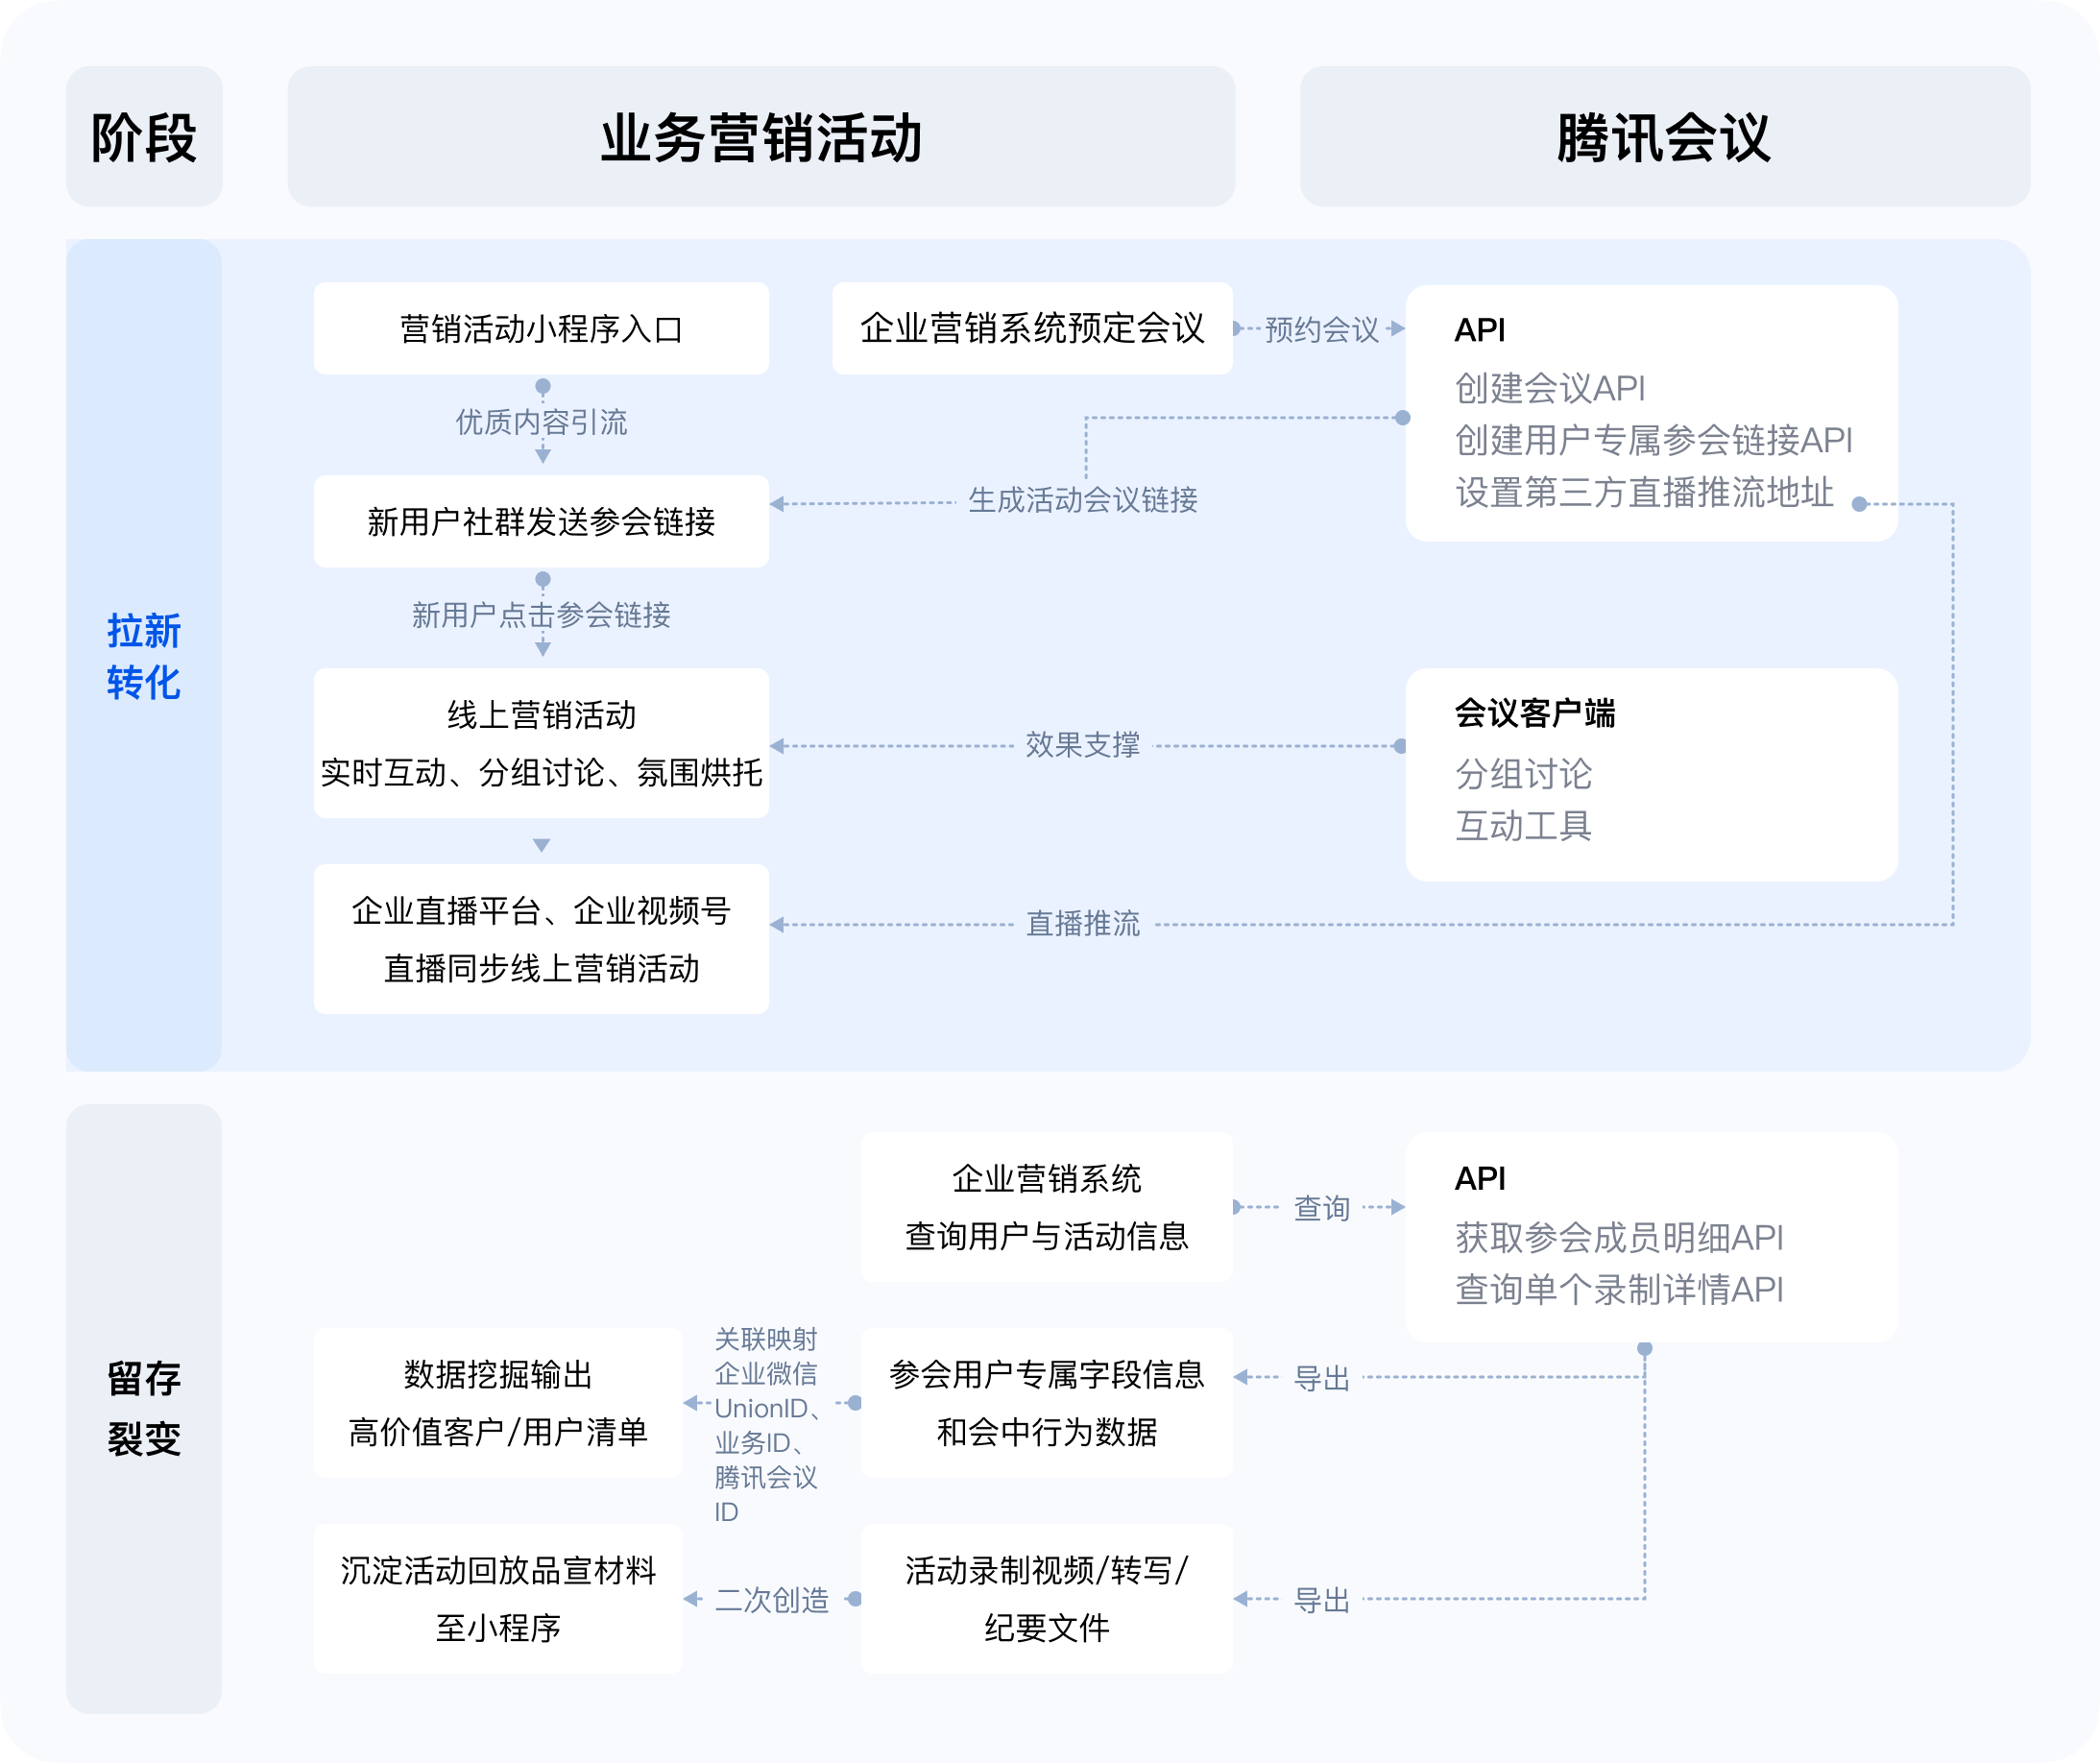Image resolution: width=2100 pixels, height=1763 pixels.
Task: Click the 生成活动会议链接 label
Action: pos(1082,499)
